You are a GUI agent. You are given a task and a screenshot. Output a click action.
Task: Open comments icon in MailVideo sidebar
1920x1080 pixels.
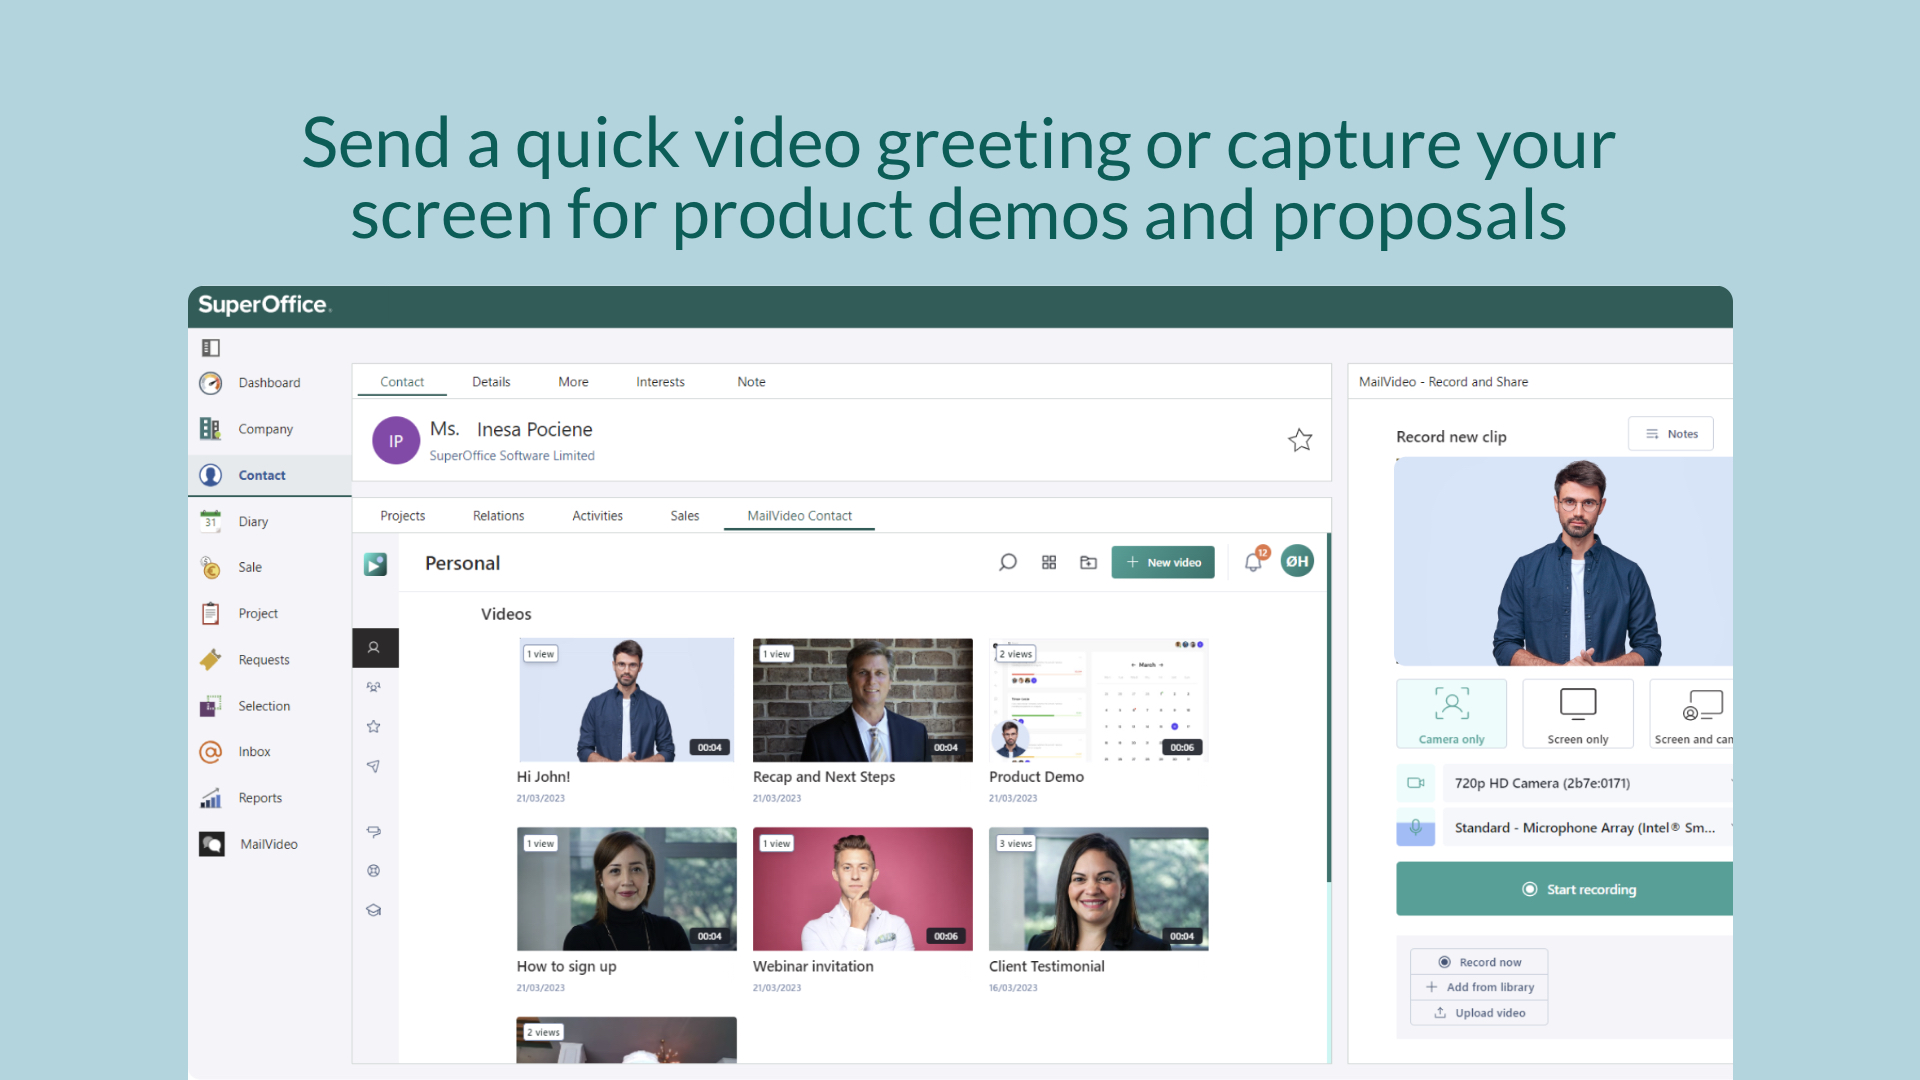[374, 831]
